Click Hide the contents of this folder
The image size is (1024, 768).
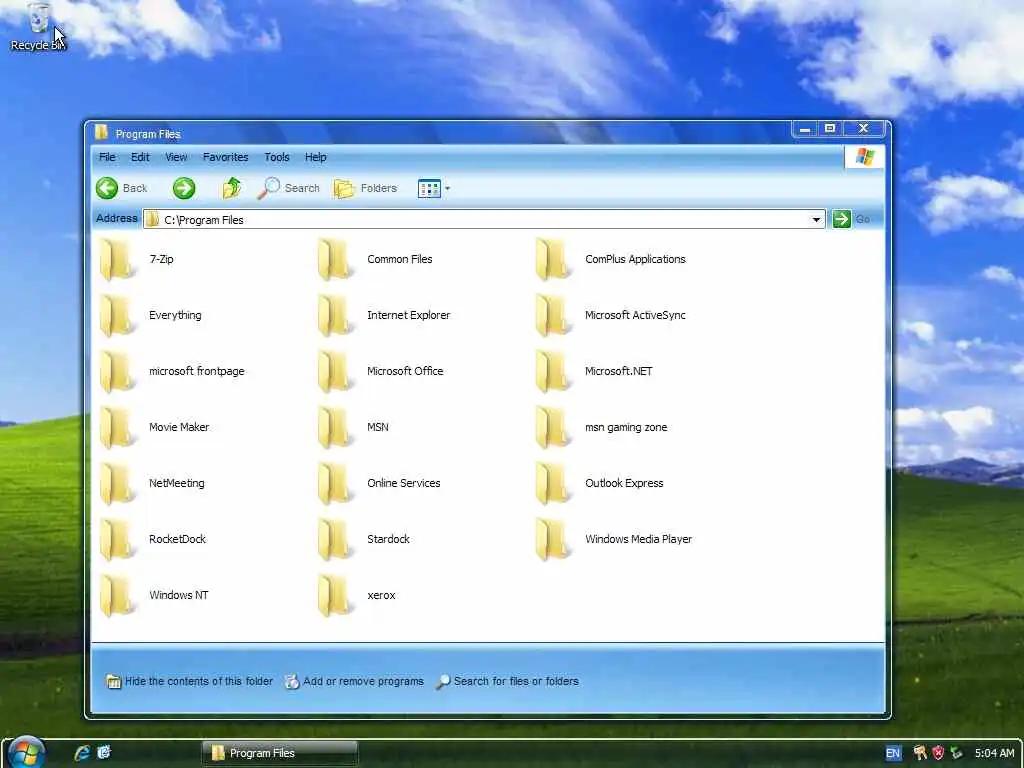click(x=189, y=681)
